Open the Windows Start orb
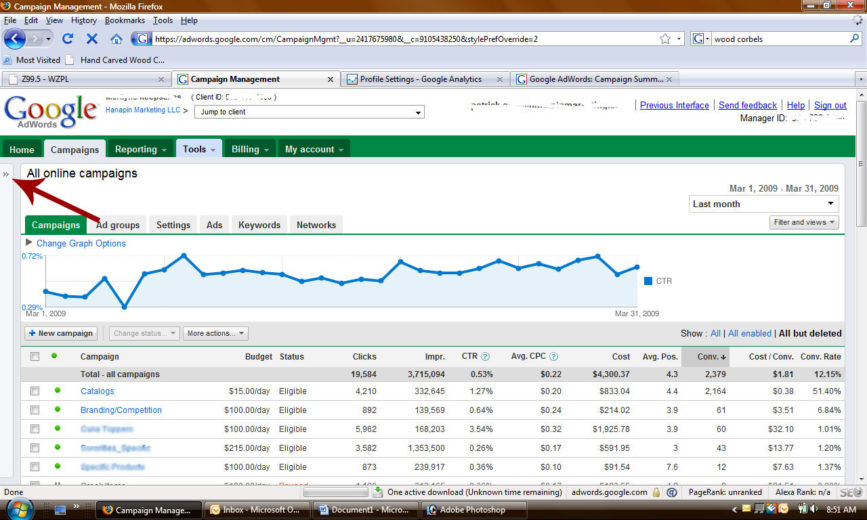This screenshot has height=520, width=867. pyautogui.click(x=19, y=509)
